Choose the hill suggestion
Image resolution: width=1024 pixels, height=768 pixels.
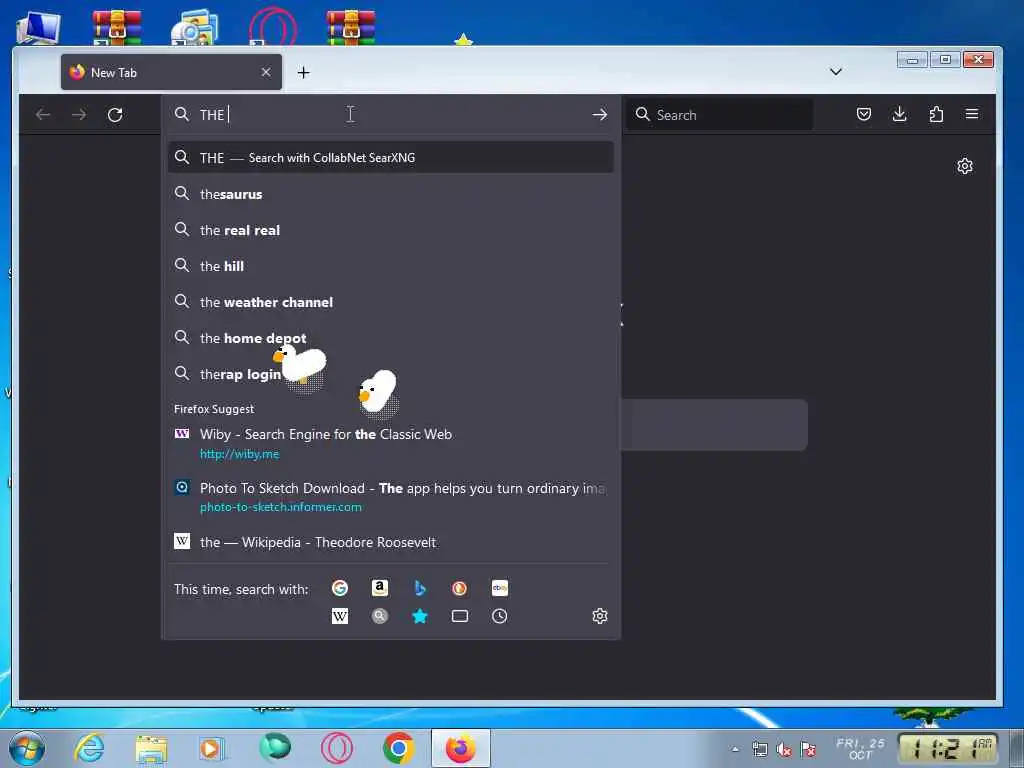(391, 266)
